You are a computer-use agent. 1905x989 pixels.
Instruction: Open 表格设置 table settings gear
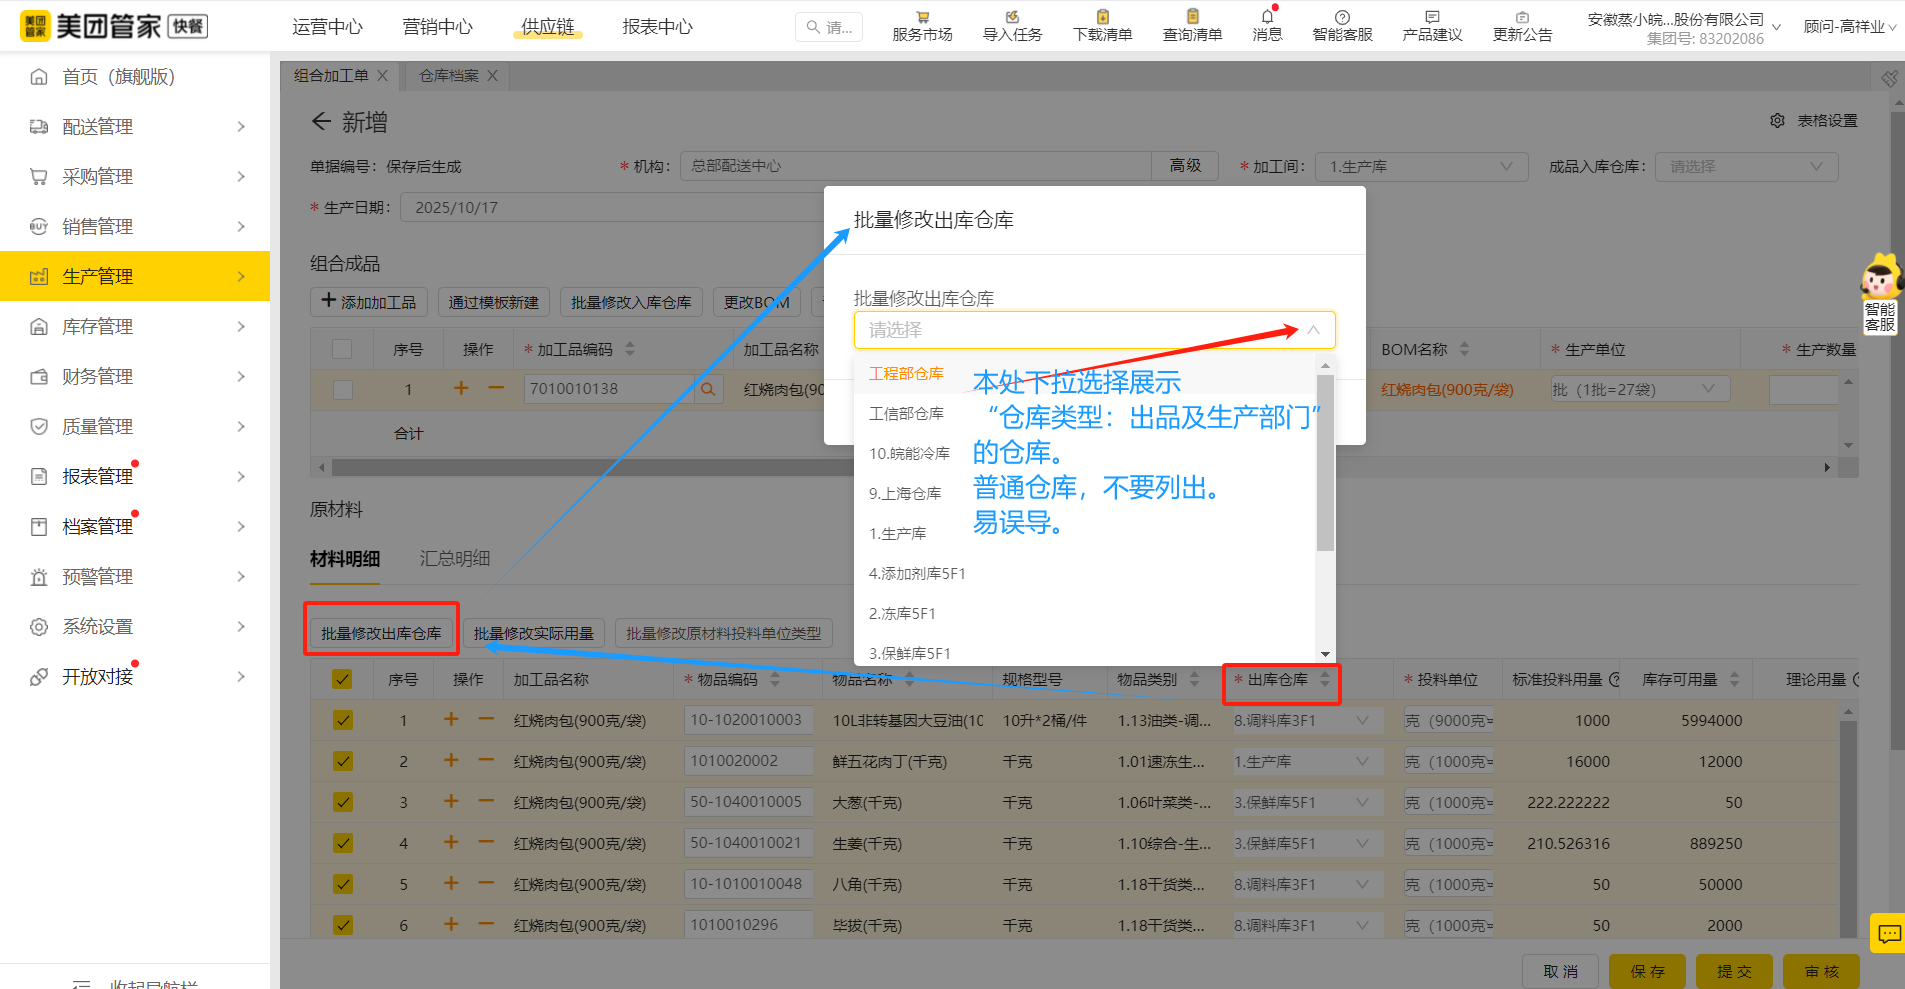pos(1778,120)
